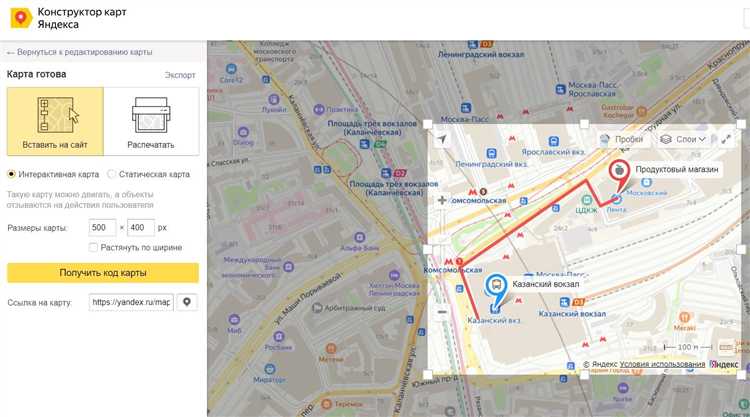
Task: Click the Яндекс logo on map preview
Action: point(724,364)
